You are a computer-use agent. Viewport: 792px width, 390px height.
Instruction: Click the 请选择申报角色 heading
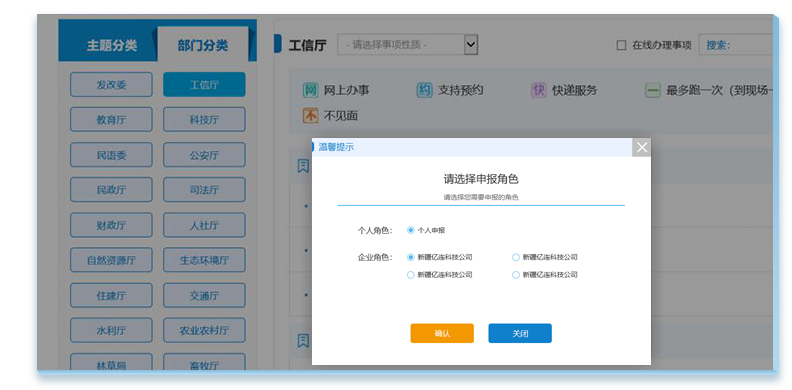pyautogui.click(x=481, y=179)
